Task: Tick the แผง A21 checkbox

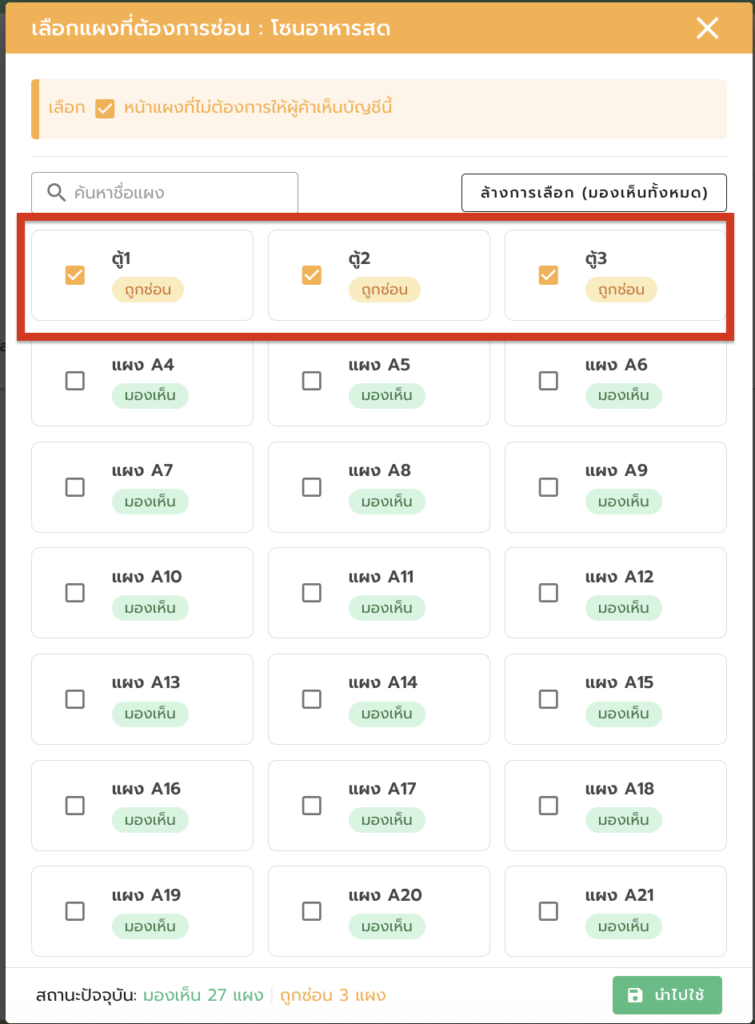Action: [x=548, y=911]
